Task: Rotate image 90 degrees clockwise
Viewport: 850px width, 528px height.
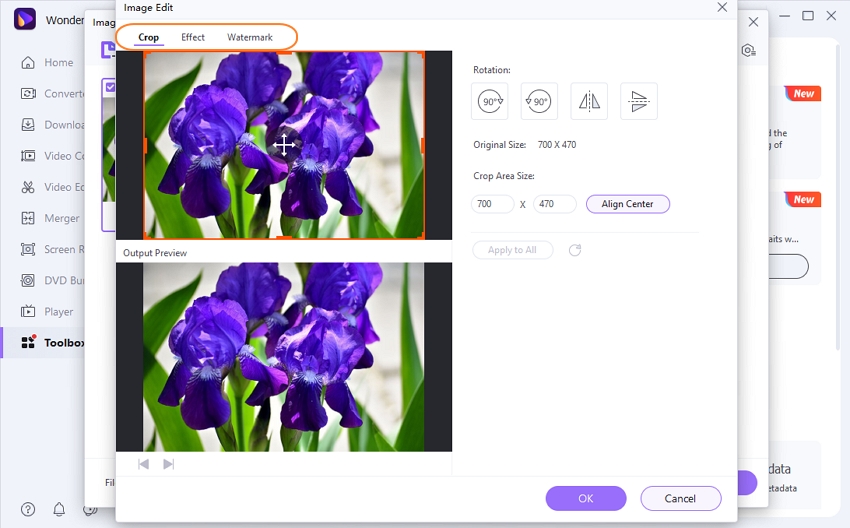Action: [x=490, y=101]
